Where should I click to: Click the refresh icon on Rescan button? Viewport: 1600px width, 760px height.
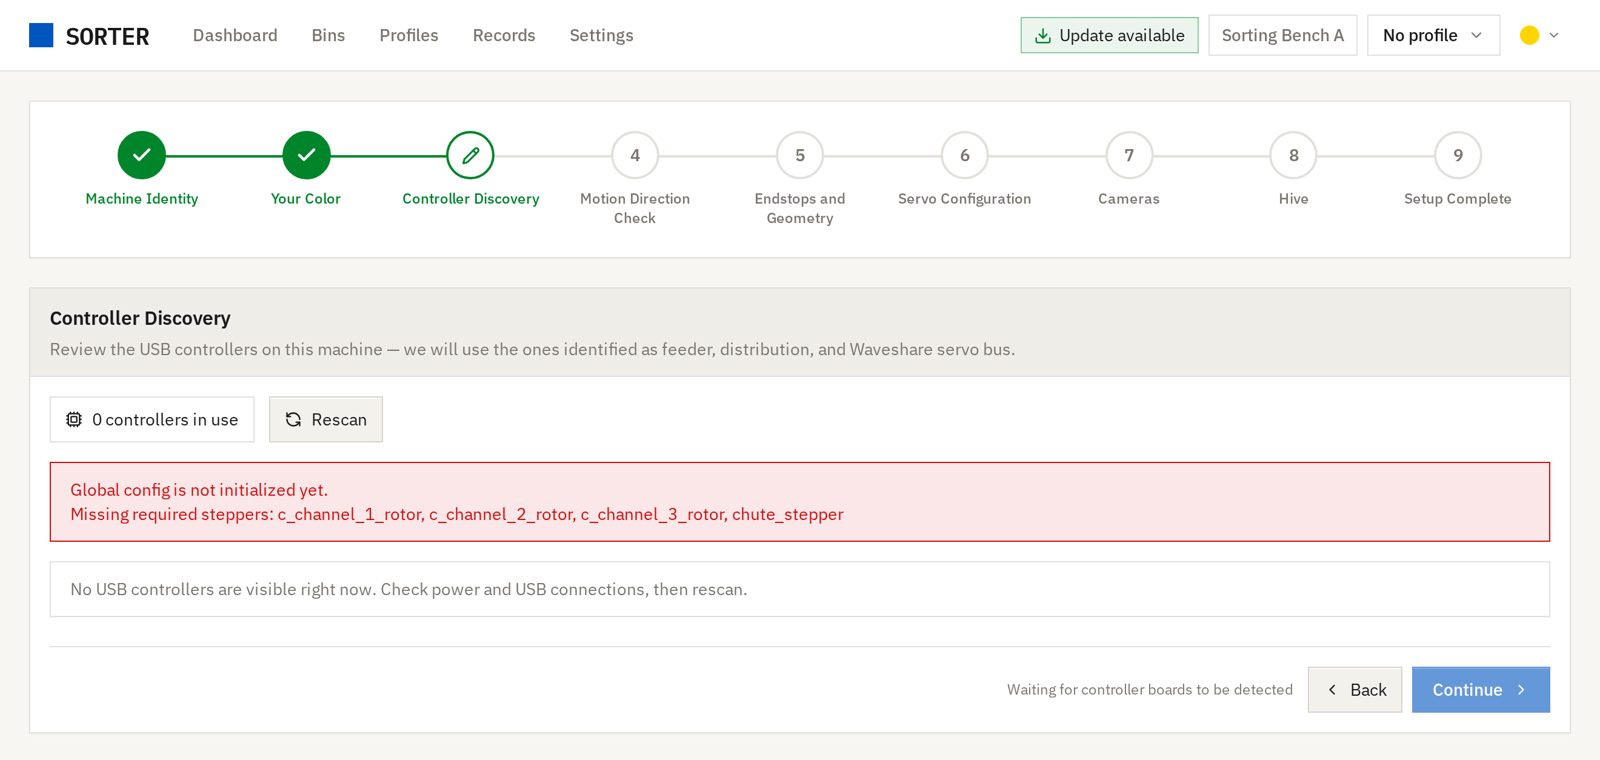(x=293, y=420)
